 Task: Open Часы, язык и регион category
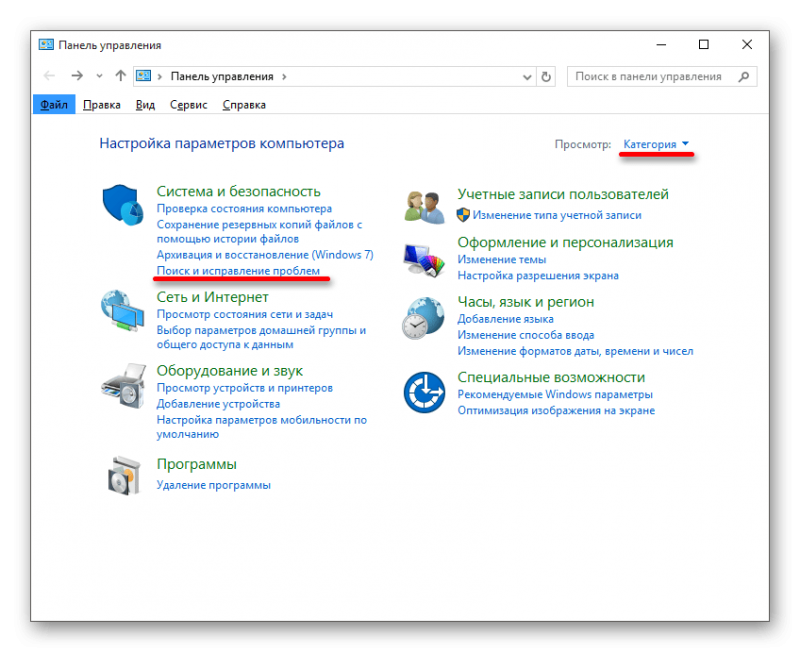[x=526, y=302]
